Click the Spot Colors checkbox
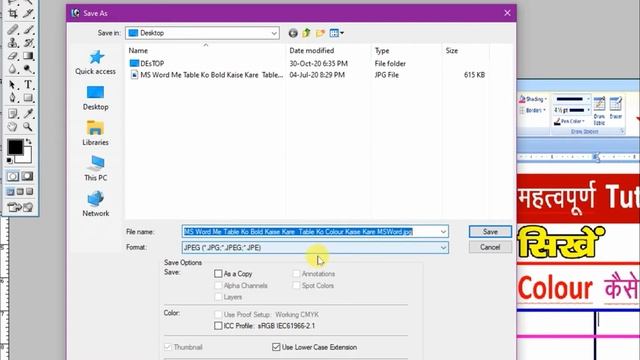 coord(296,285)
